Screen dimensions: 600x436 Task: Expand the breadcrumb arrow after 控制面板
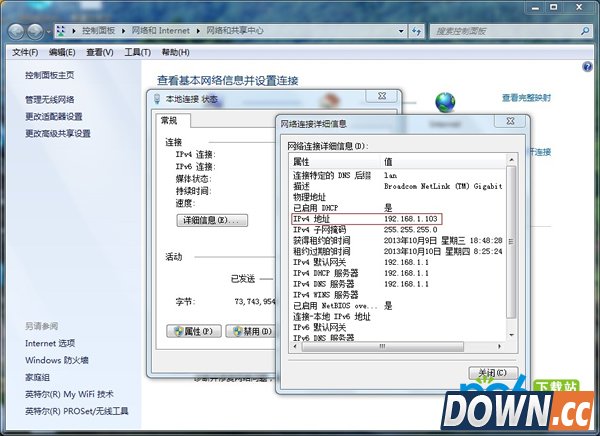[127, 31]
